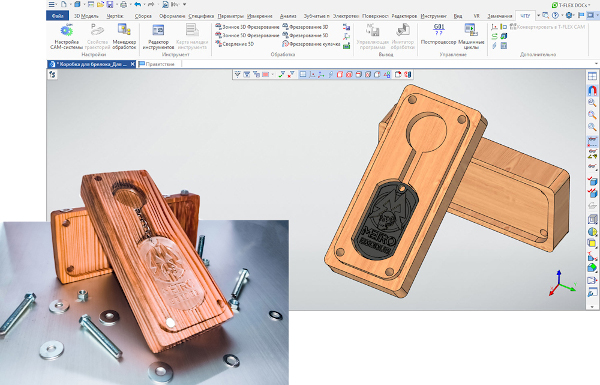Expand the dropdown arrow beside the ЧПУ tab

click(538, 16)
